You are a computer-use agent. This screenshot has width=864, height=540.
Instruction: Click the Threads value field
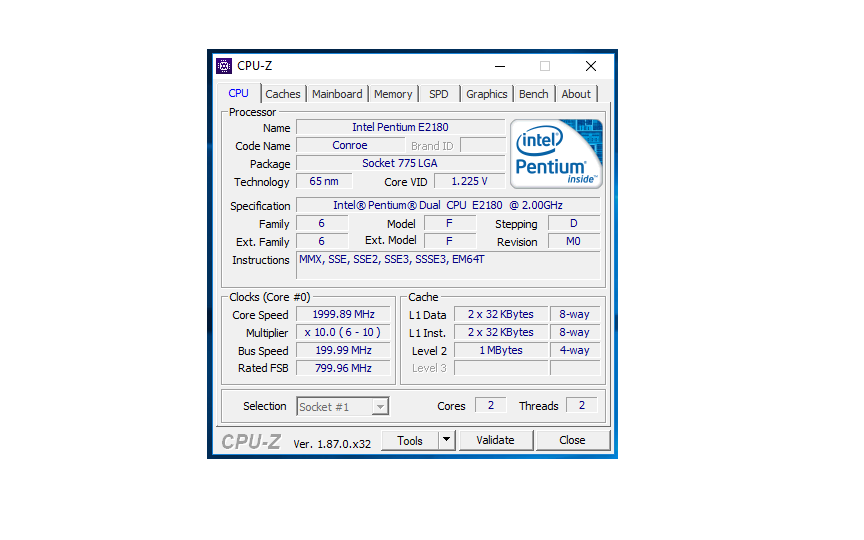click(x=582, y=406)
